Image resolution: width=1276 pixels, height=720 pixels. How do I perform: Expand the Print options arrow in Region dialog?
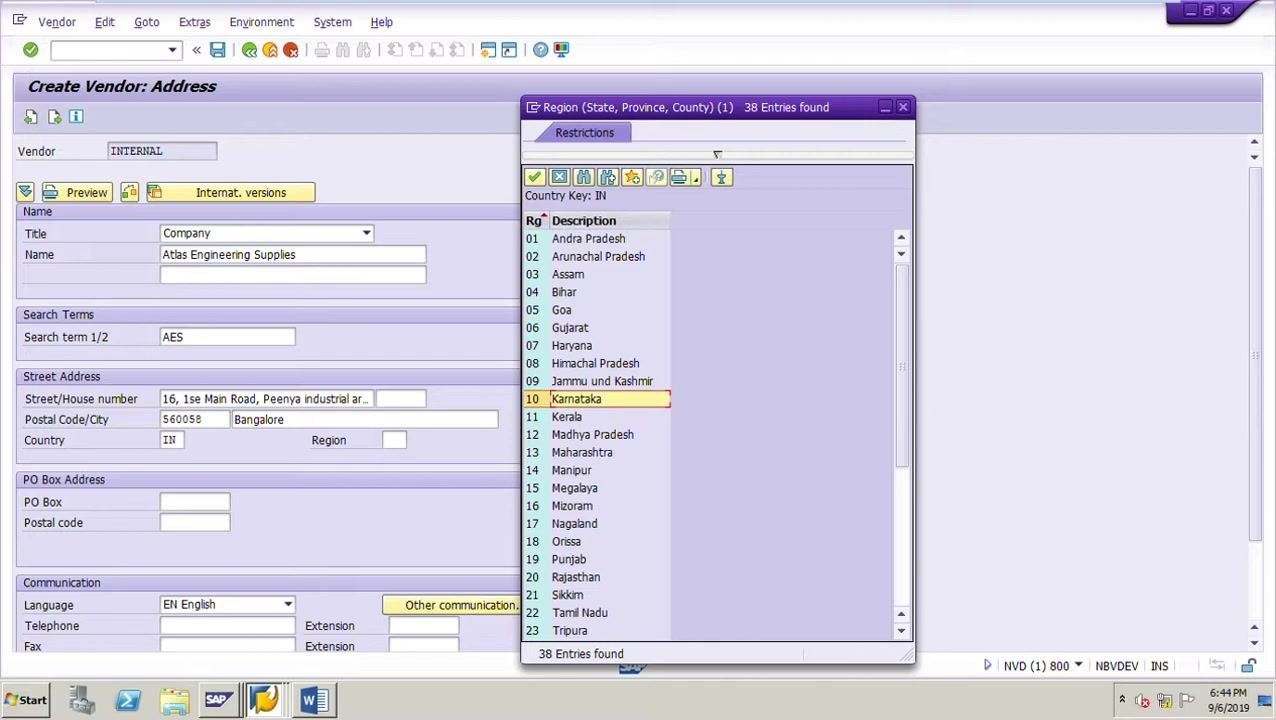pyautogui.click(x=695, y=178)
